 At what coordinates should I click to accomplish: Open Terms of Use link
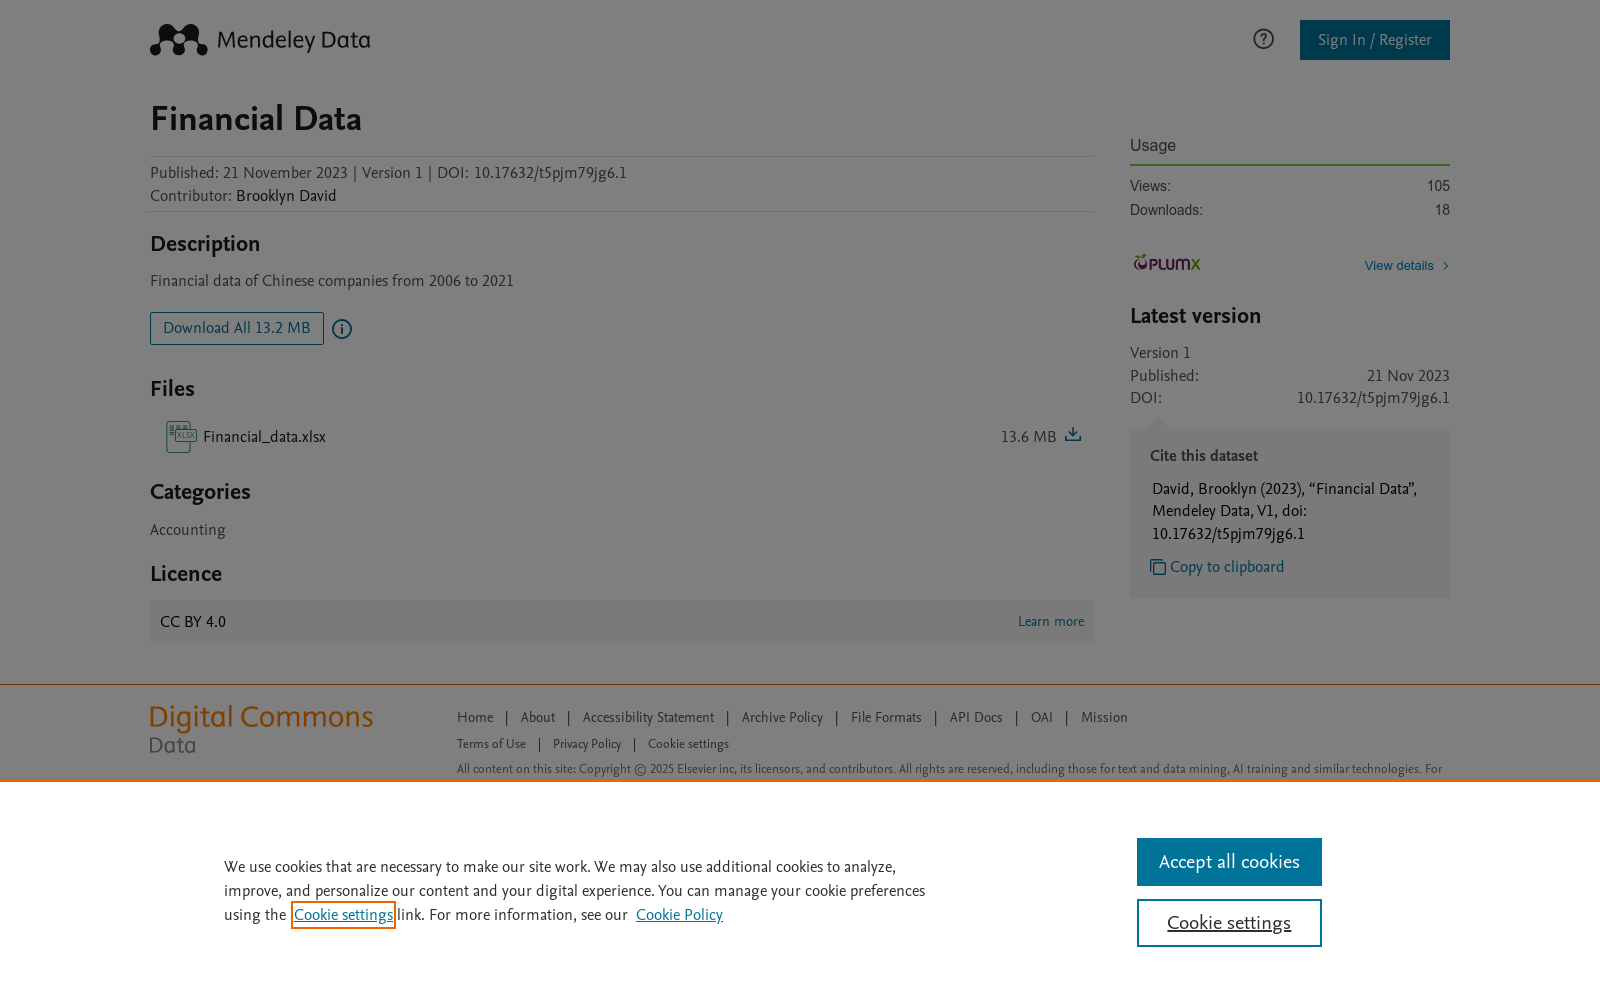(491, 744)
